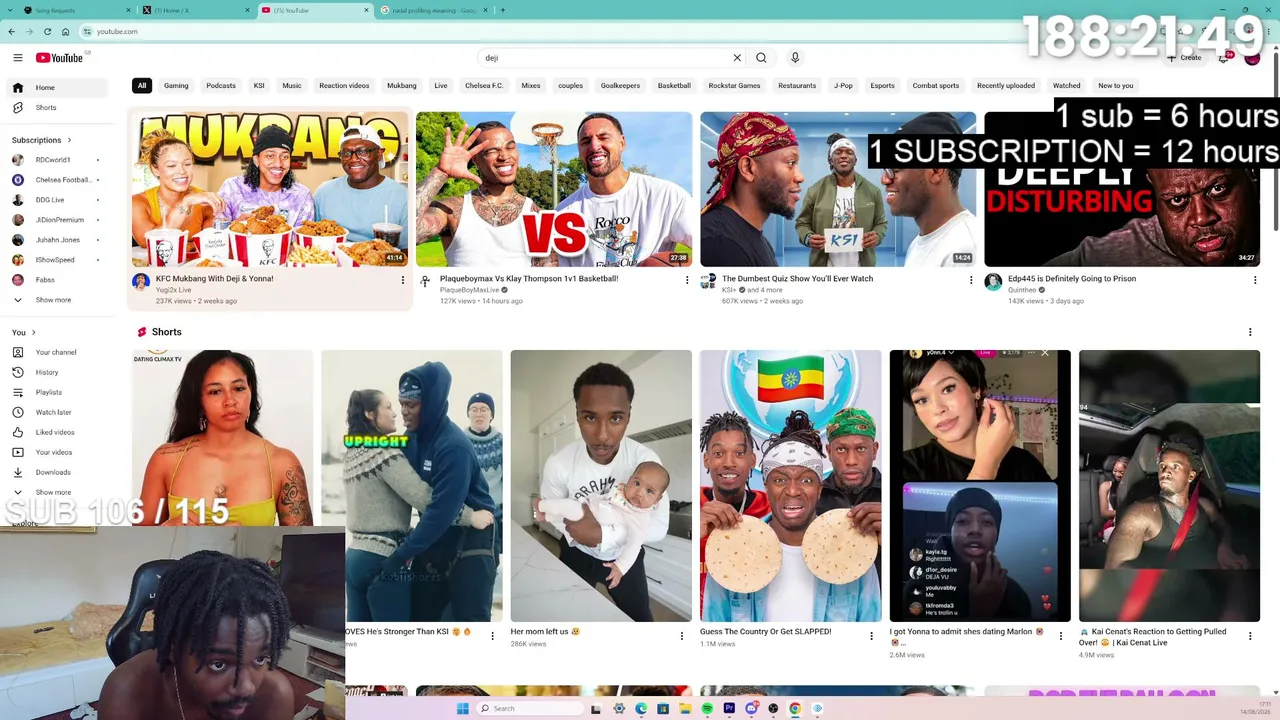Image resolution: width=1280 pixels, height=720 pixels.
Task: Expand the Subscriptions section chevron
Action: [x=69, y=140]
